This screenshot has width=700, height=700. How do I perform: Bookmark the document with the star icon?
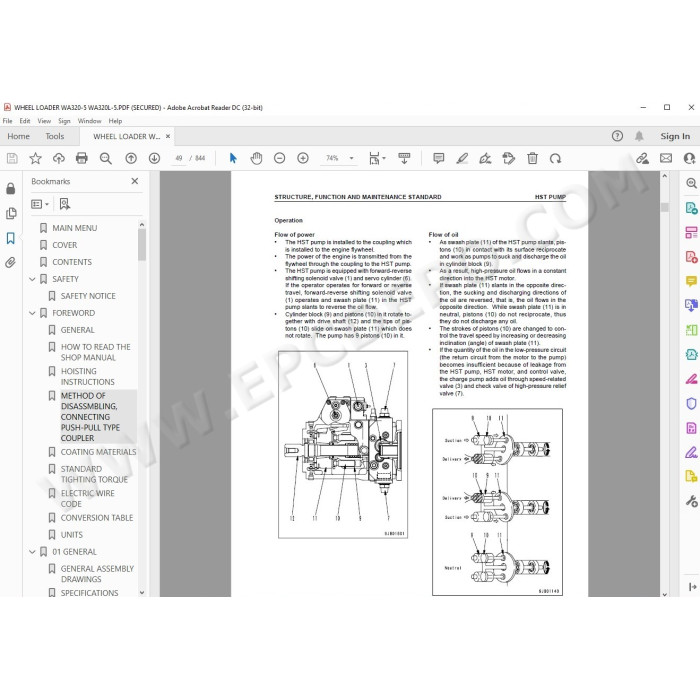click(x=35, y=158)
